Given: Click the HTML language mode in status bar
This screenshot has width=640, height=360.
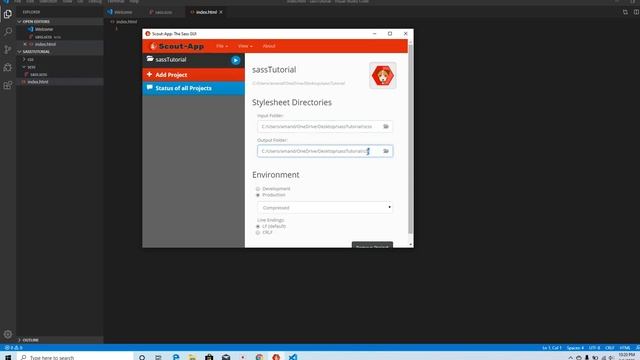Looking at the screenshot, I should (625, 348).
